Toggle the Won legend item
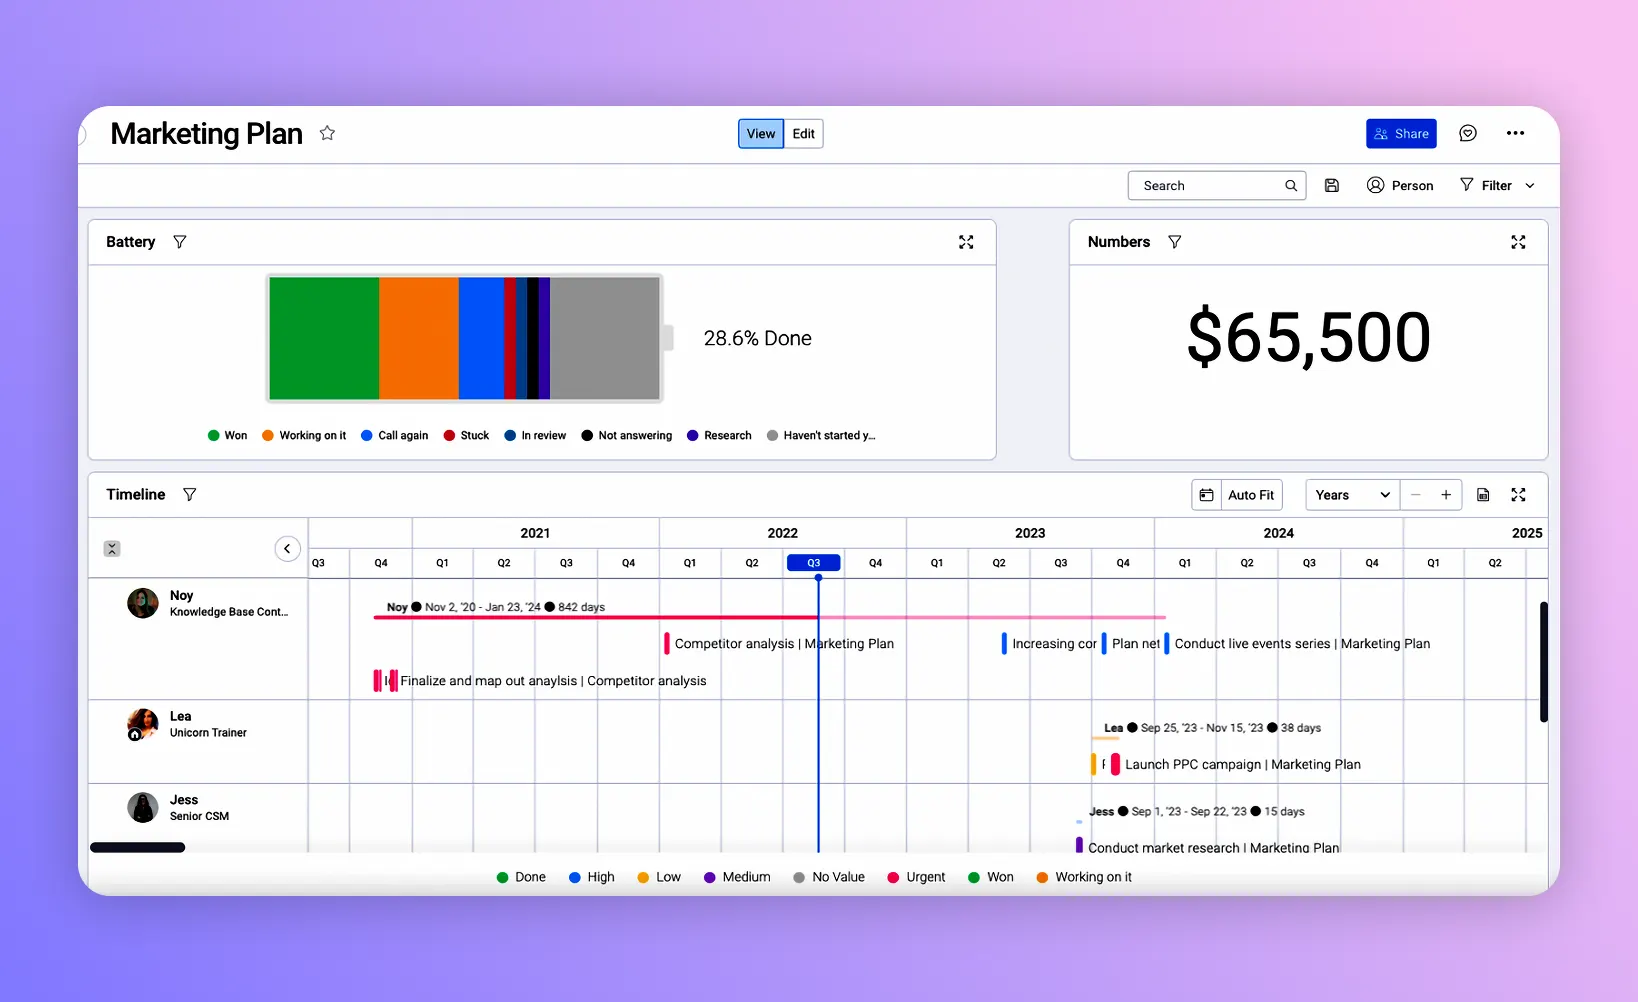 [227, 435]
